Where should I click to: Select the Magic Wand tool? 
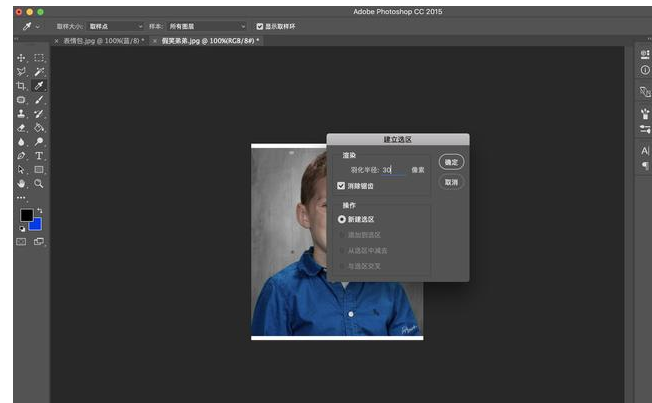coord(39,72)
